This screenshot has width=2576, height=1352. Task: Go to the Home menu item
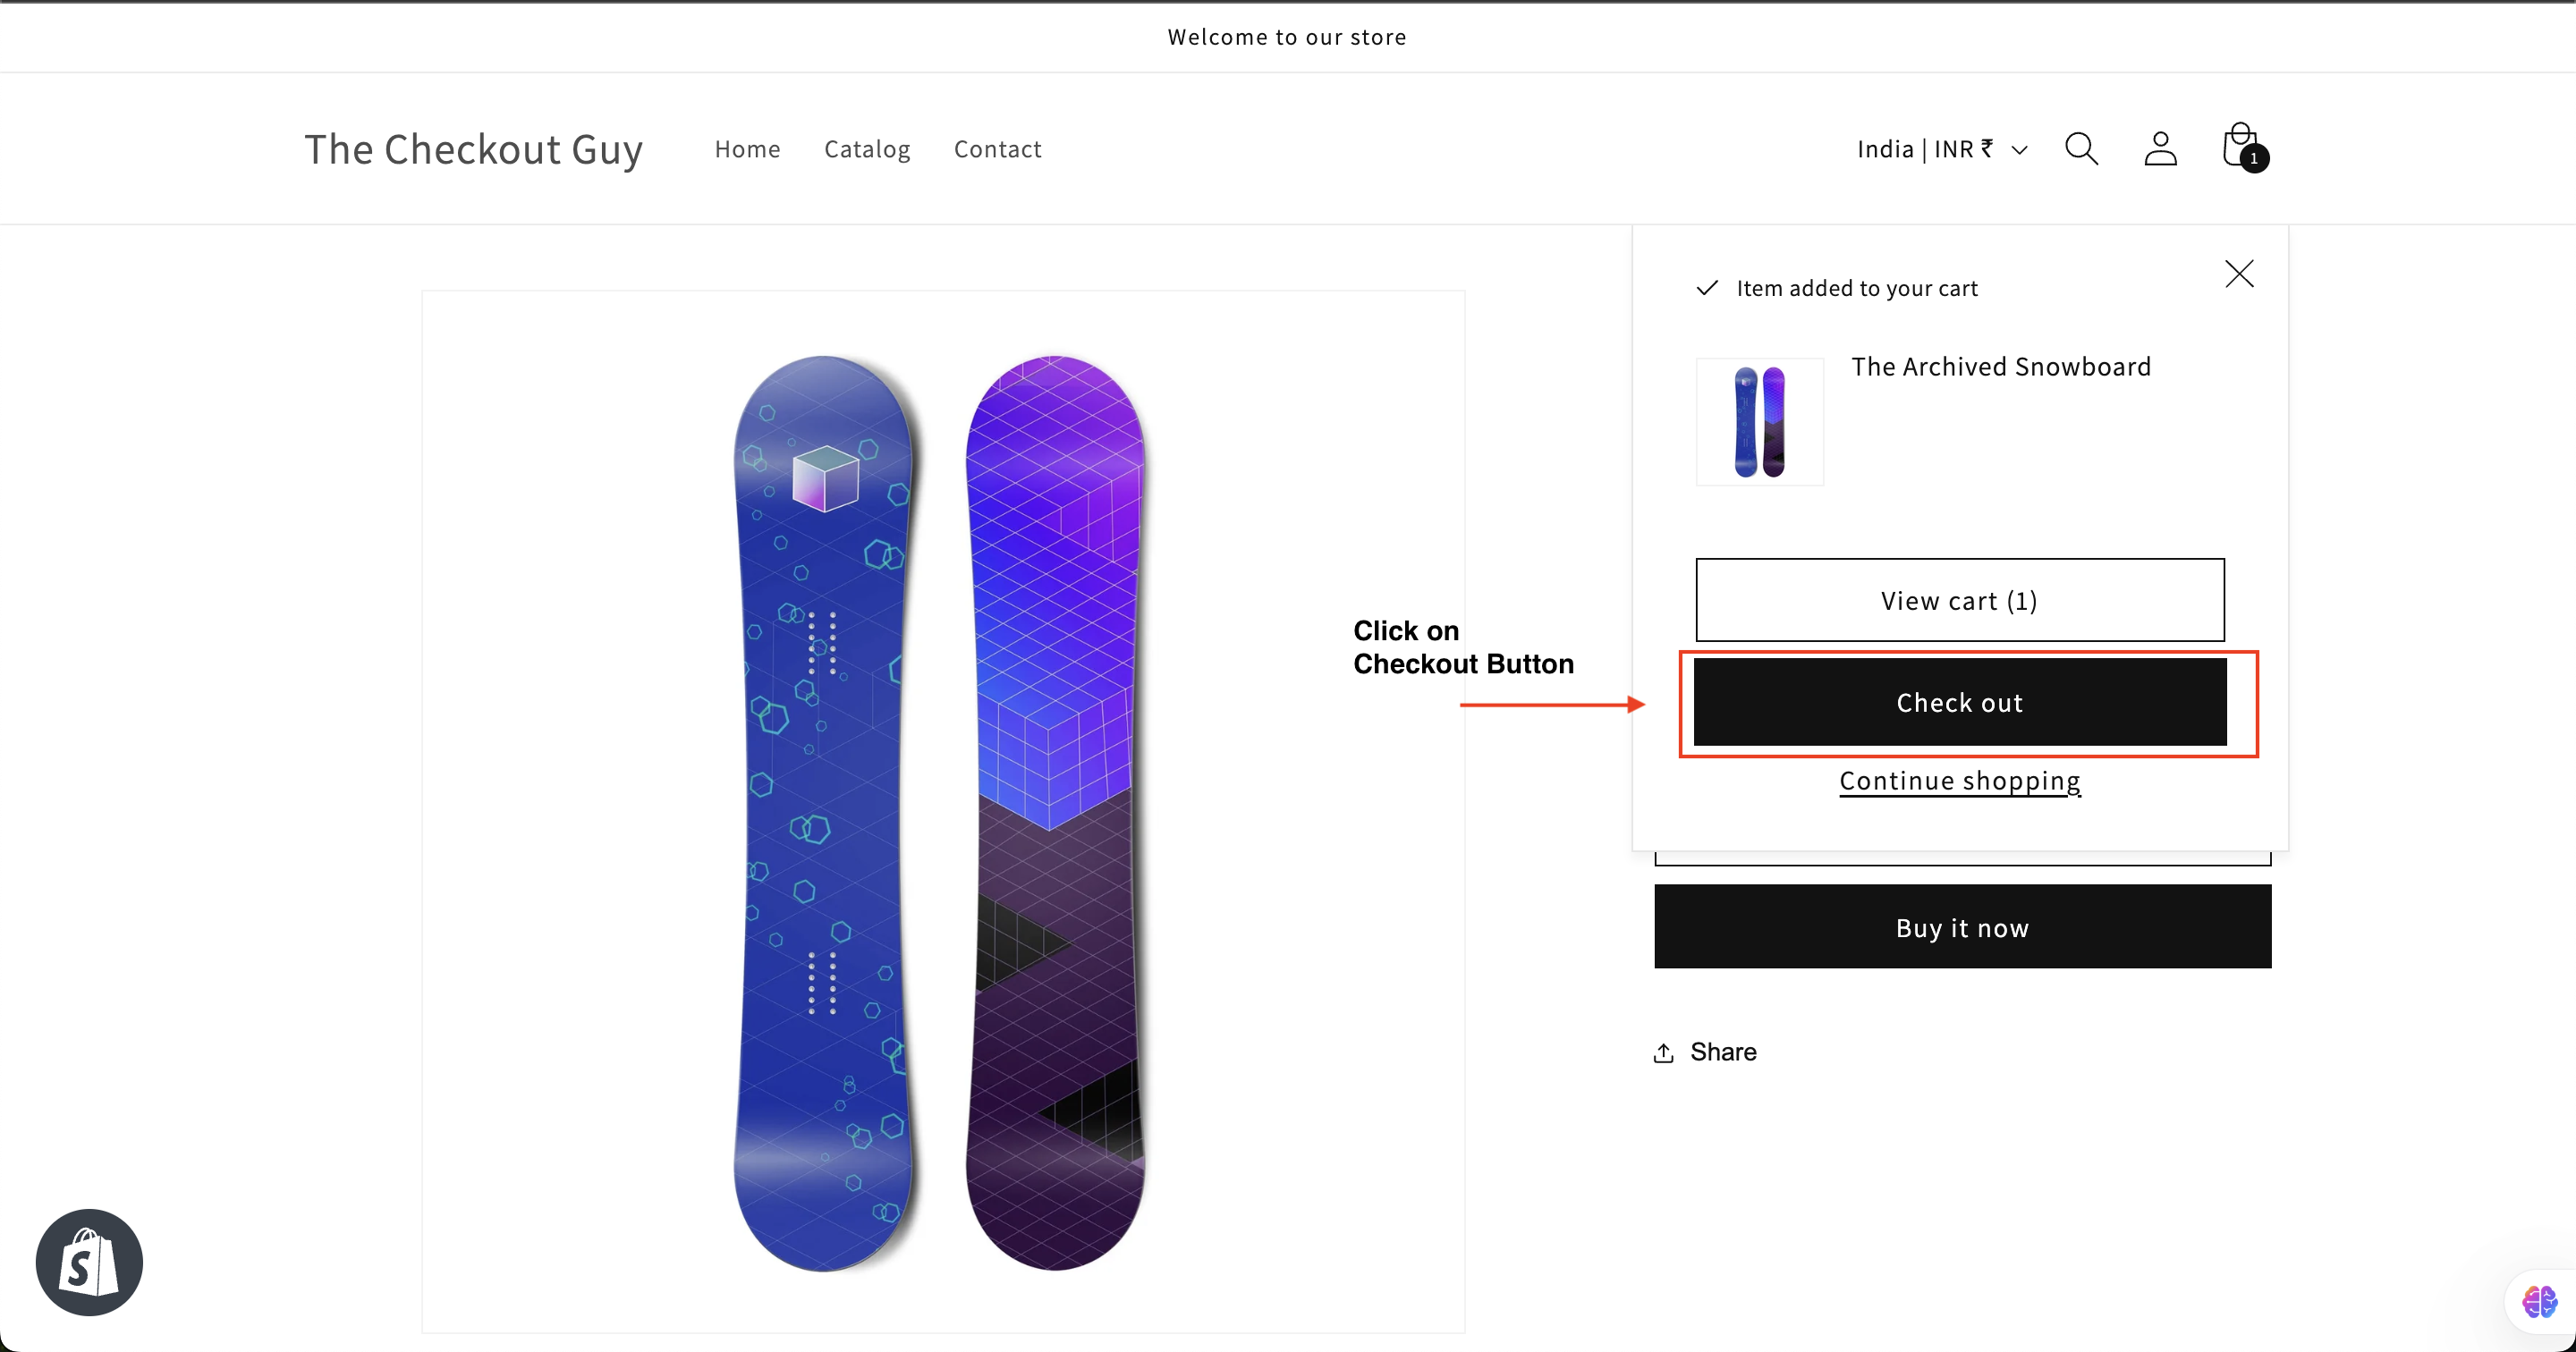[x=747, y=149]
